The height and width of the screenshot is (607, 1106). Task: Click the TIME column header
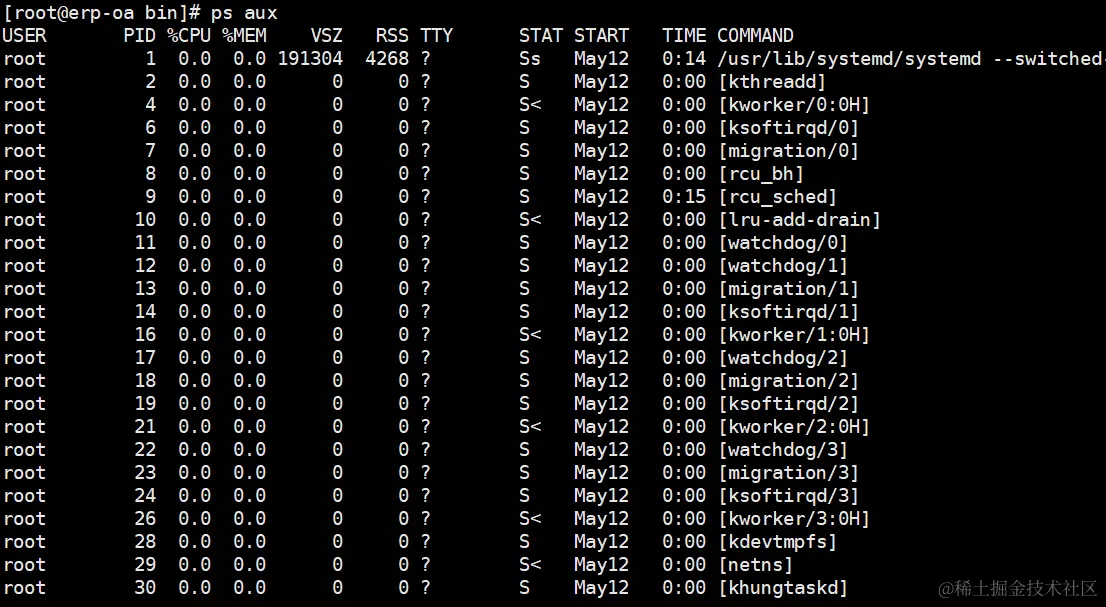click(x=684, y=35)
